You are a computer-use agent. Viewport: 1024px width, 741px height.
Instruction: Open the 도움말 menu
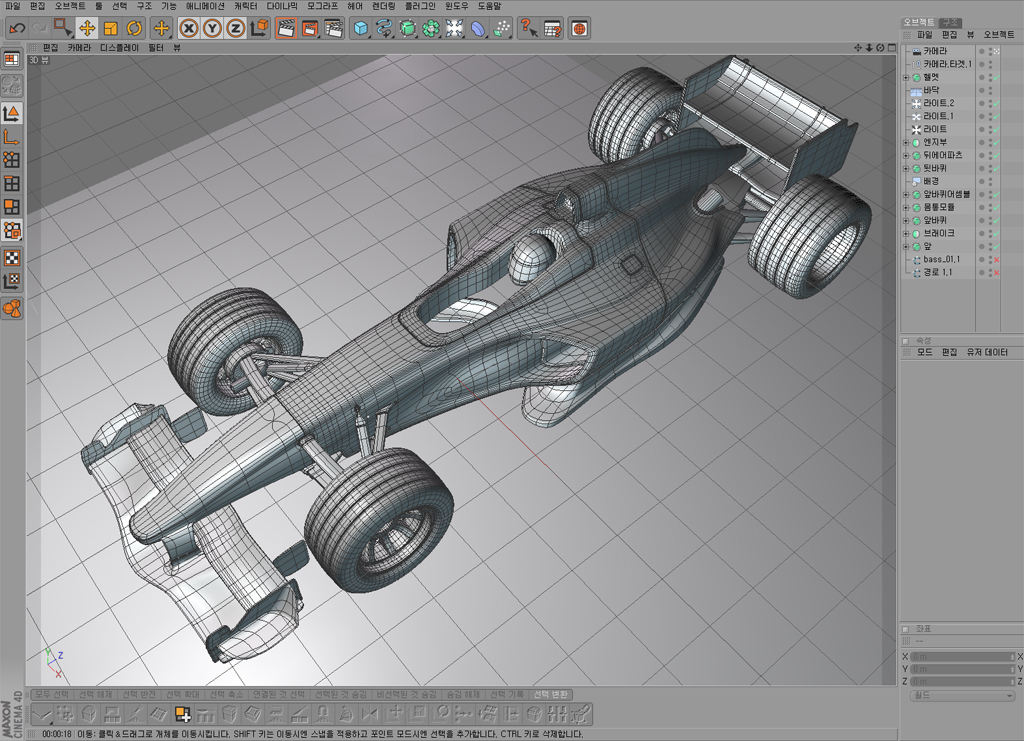[x=489, y=6]
